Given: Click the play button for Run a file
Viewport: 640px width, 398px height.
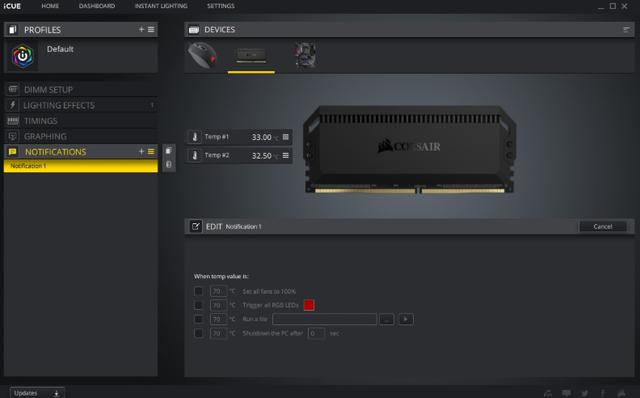Looking at the screenshot, I should [405, 319].
